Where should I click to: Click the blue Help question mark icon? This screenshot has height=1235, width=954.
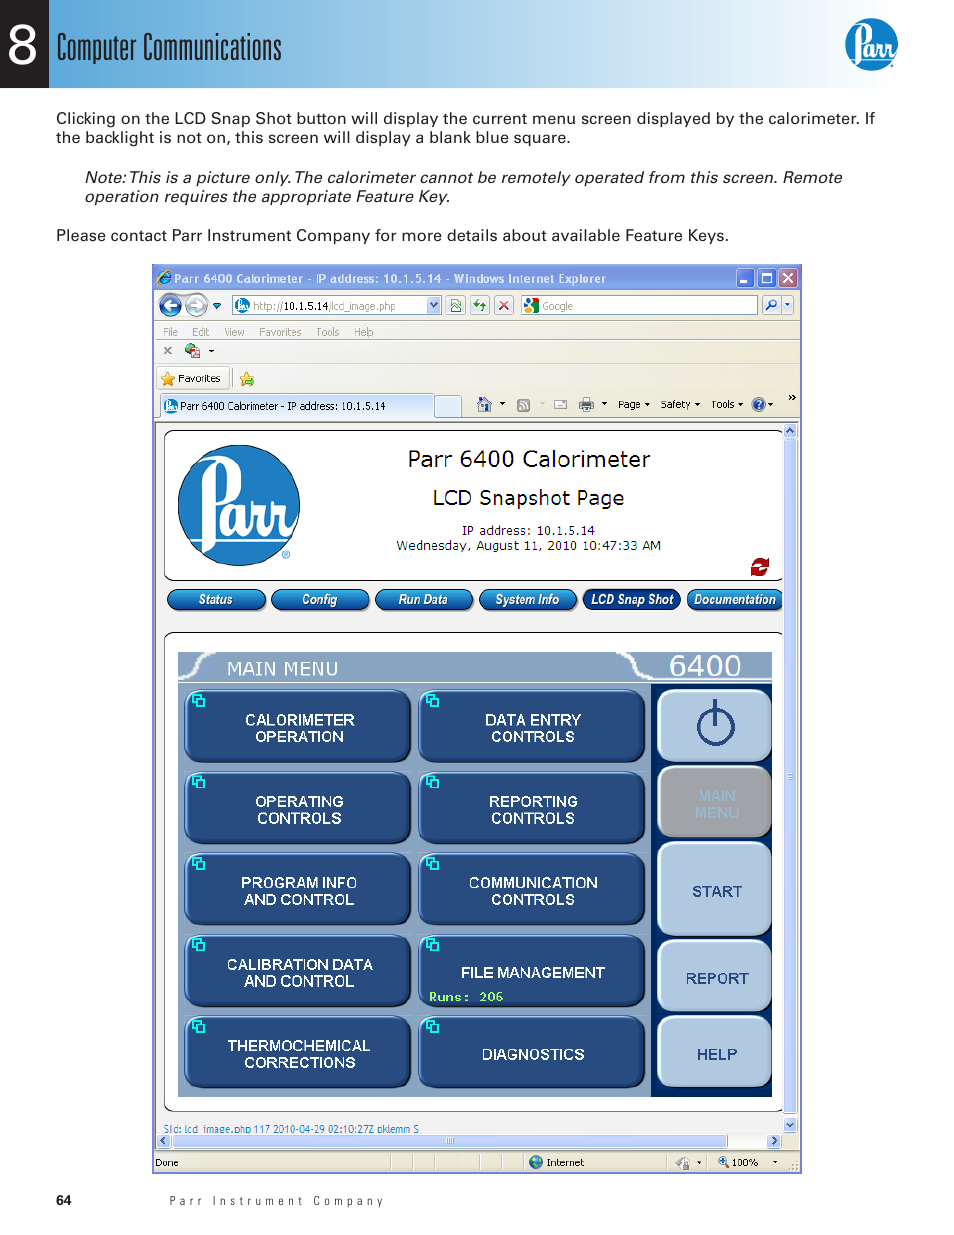pos(758,405)
